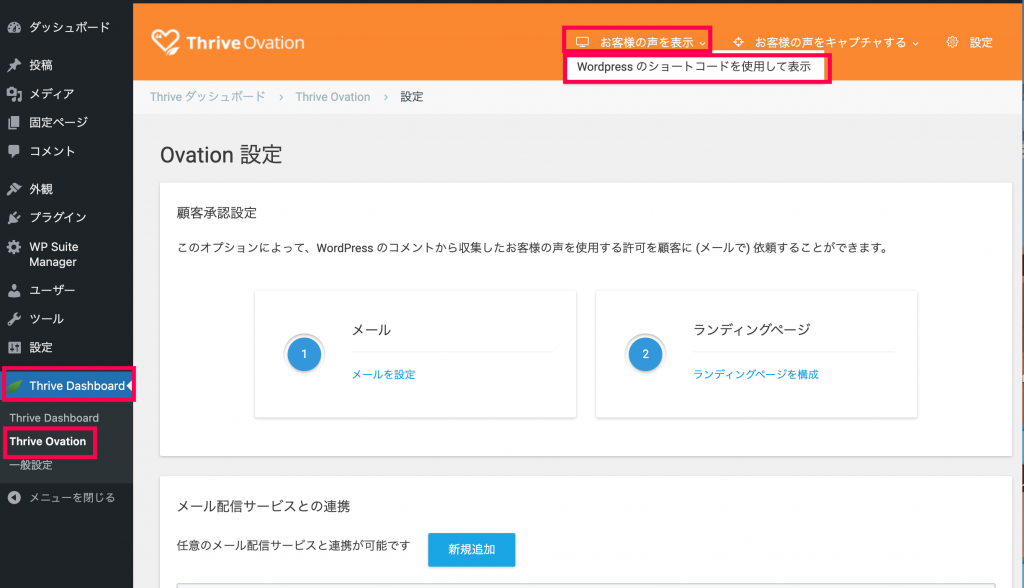Click the pushpin icon beside 投稿
The height and width of the screenshot is (588, 1024).
point(14,65)
